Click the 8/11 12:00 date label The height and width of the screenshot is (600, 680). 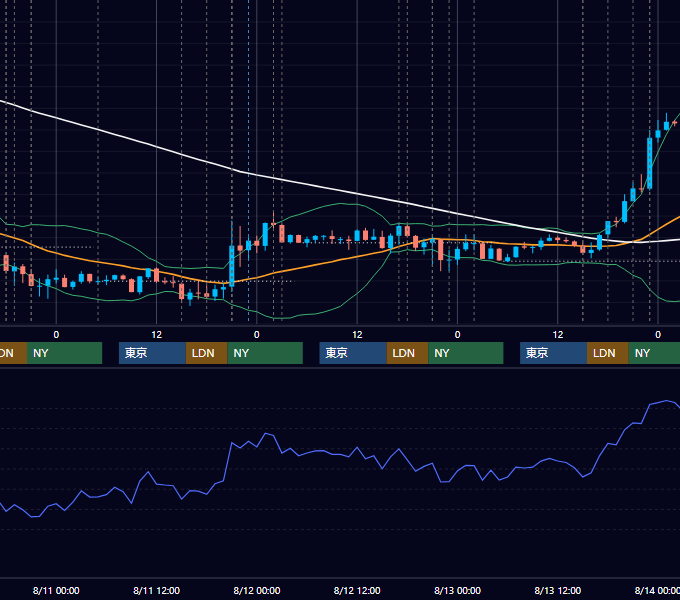click(x=156, y=590)
